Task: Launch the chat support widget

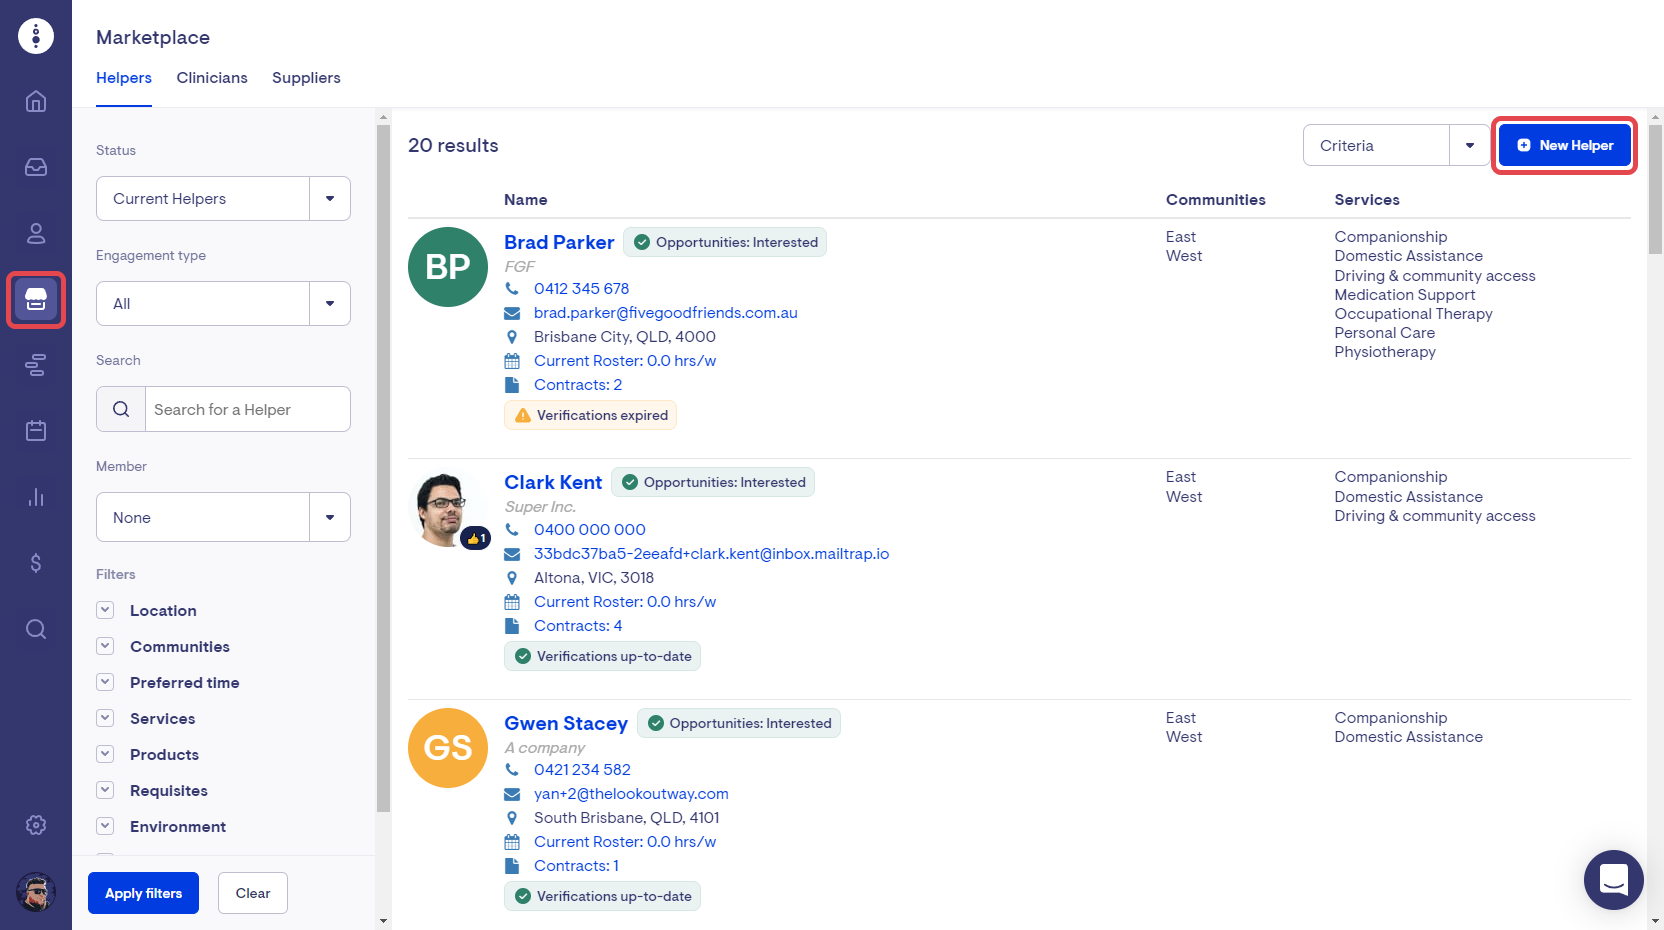Action: click(1613, 880)
